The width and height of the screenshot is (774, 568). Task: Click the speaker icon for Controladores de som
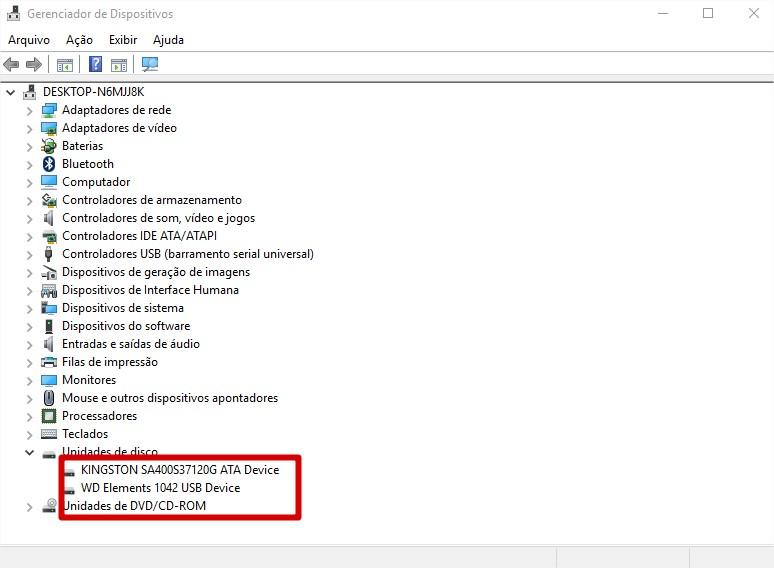tap(48, 218)
